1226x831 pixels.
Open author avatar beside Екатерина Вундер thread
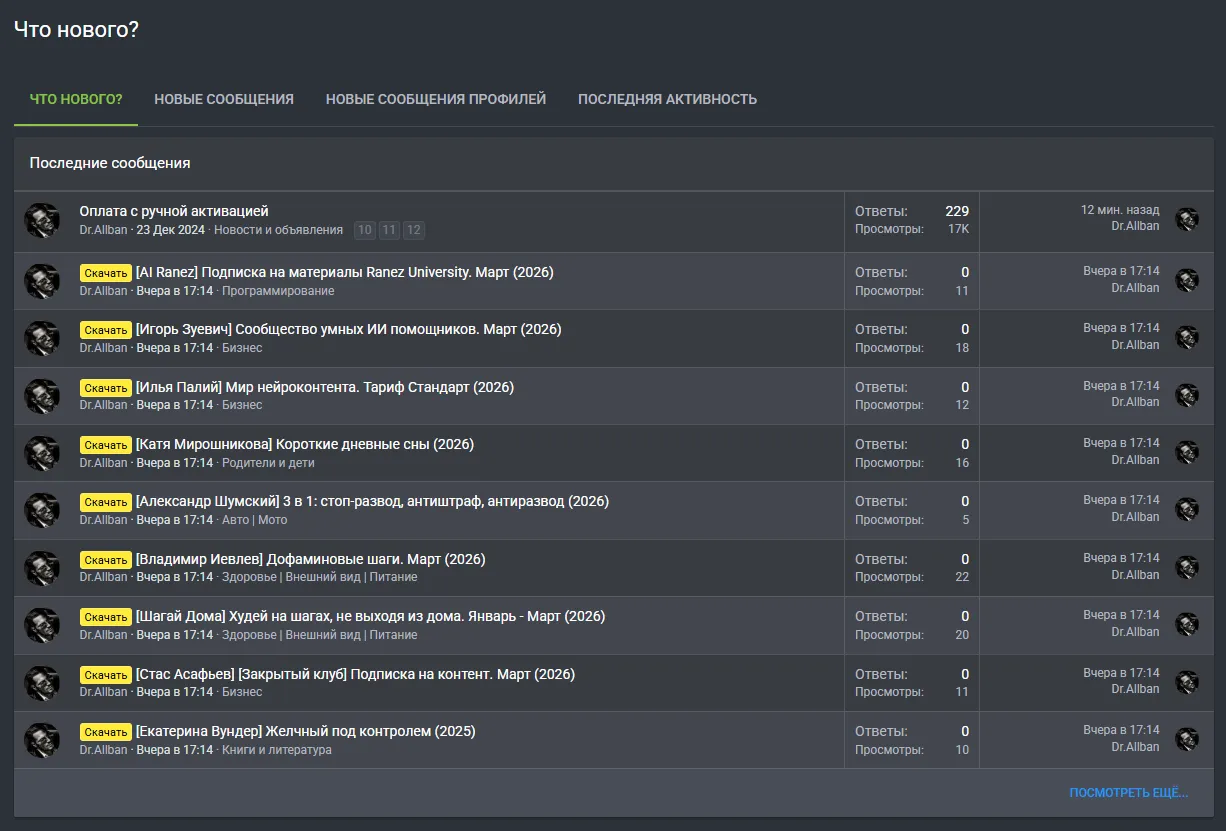[42, 740]
